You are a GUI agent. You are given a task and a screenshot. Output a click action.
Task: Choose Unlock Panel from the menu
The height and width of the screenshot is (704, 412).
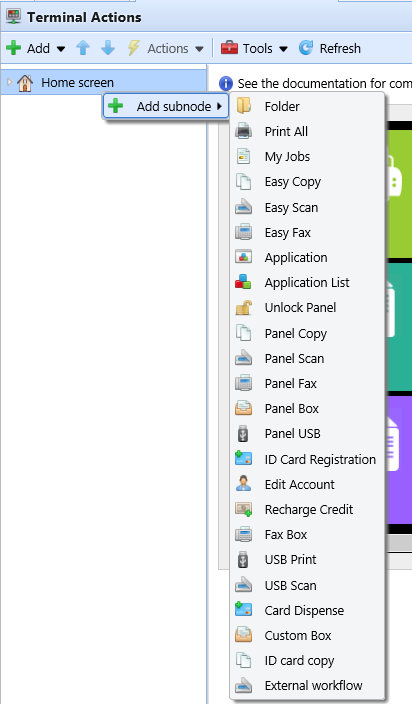point(307,308)
